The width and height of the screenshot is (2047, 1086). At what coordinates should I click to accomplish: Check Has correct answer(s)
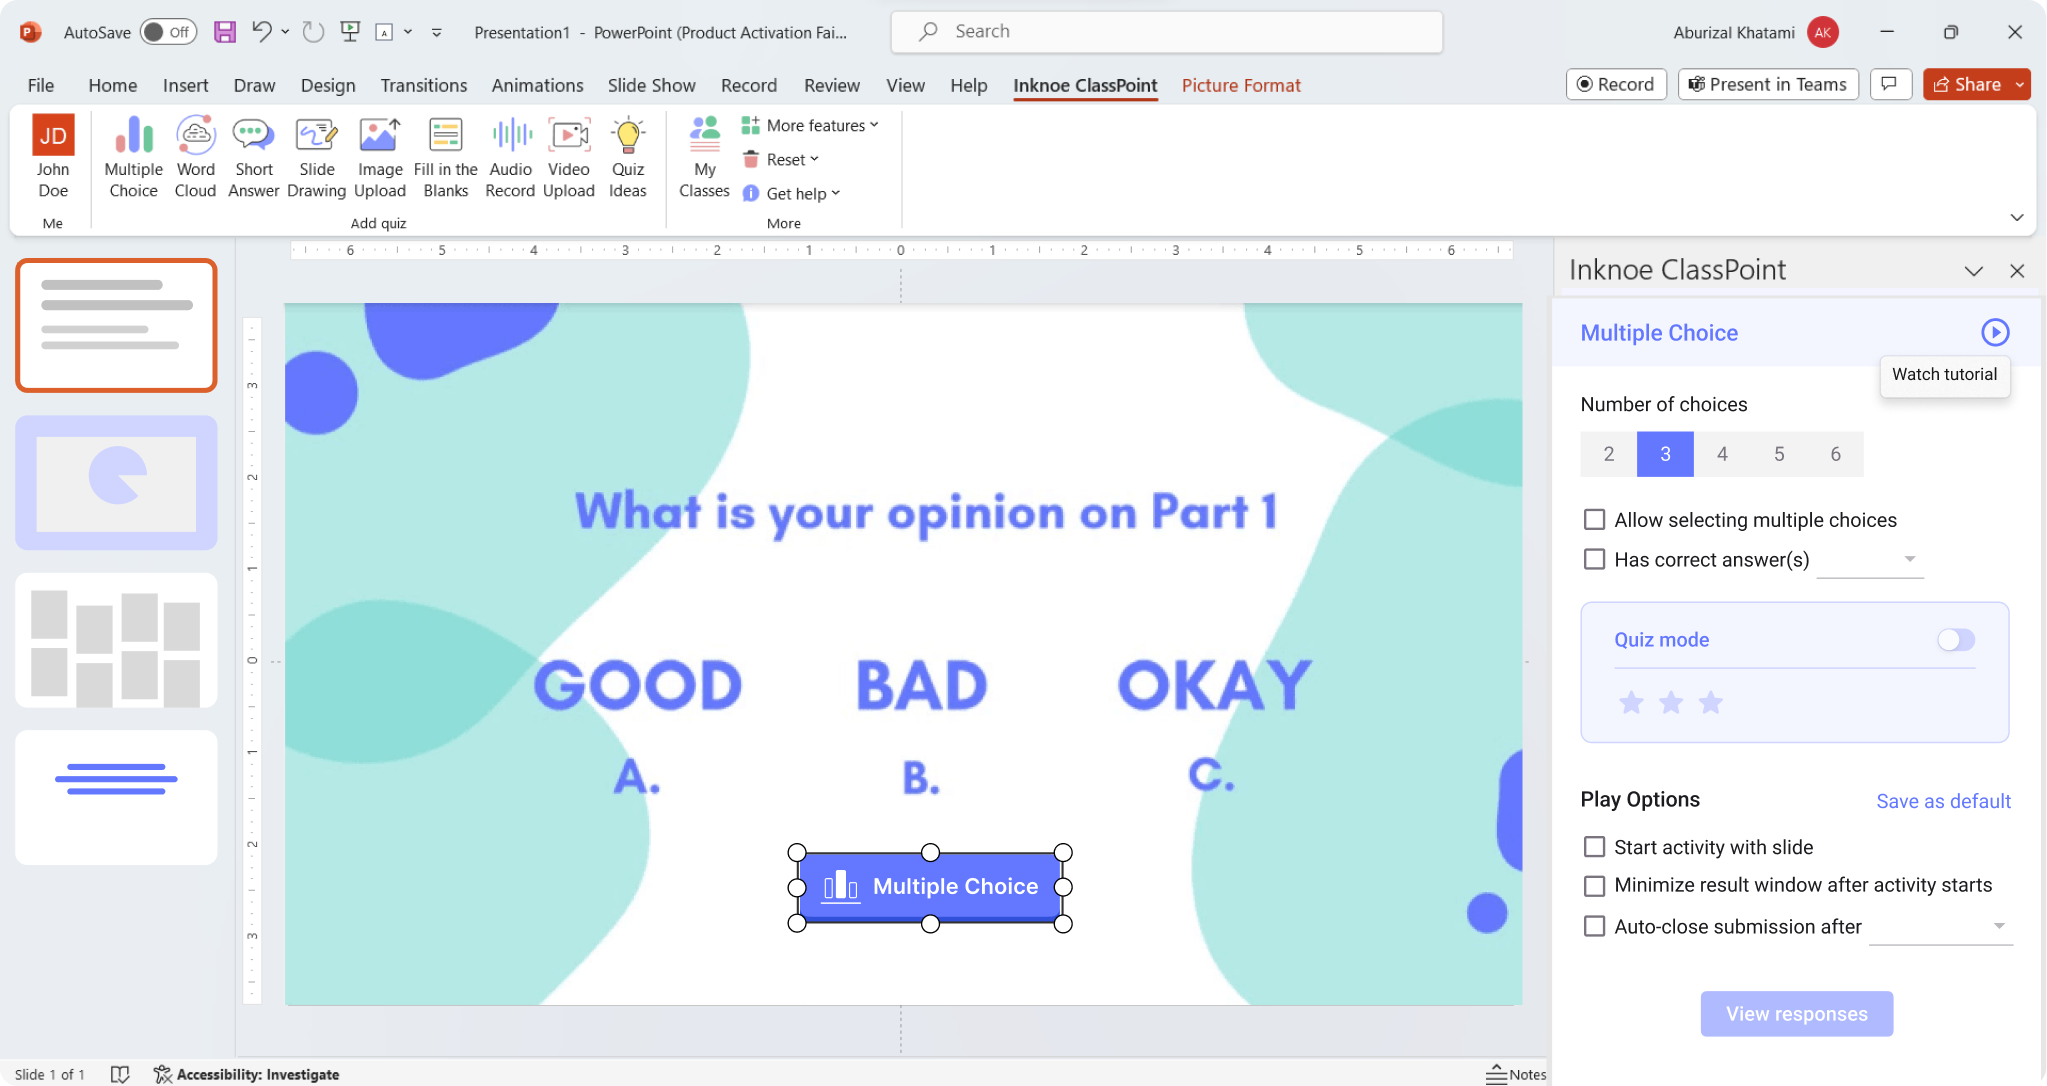coord(1592,559)
